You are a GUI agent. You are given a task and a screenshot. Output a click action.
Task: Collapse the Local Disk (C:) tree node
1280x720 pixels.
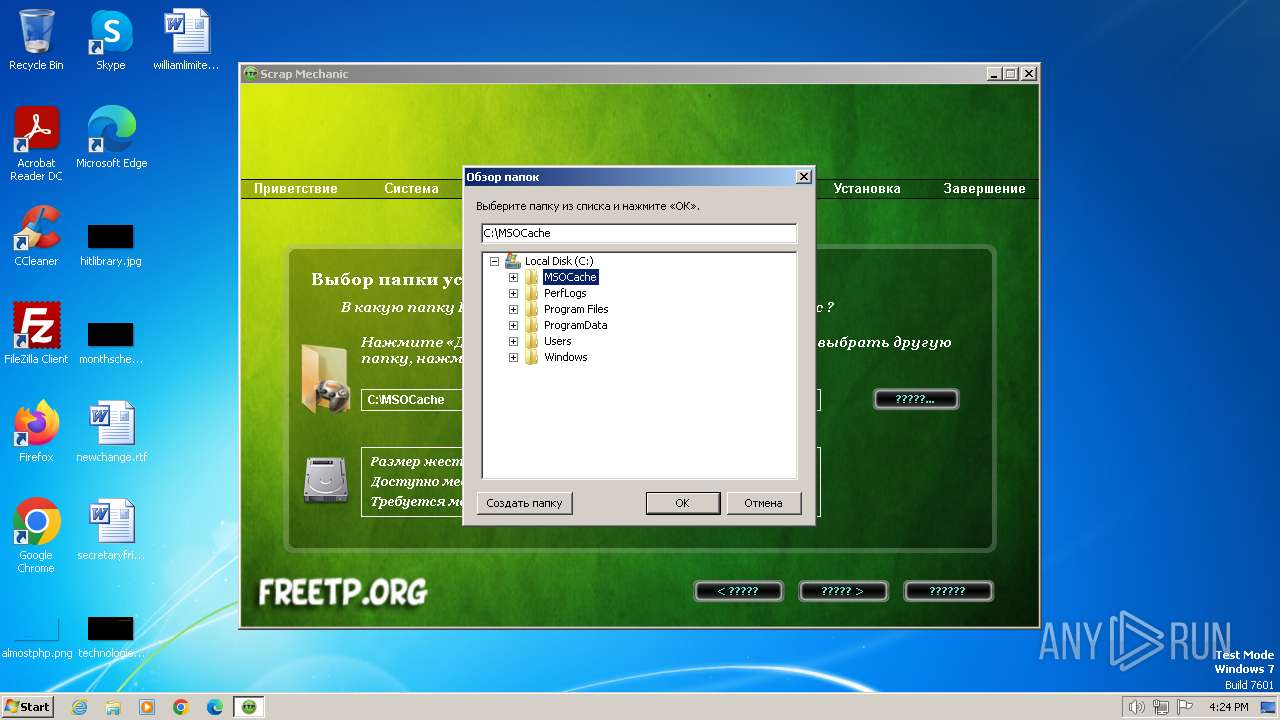click(494, 261)
